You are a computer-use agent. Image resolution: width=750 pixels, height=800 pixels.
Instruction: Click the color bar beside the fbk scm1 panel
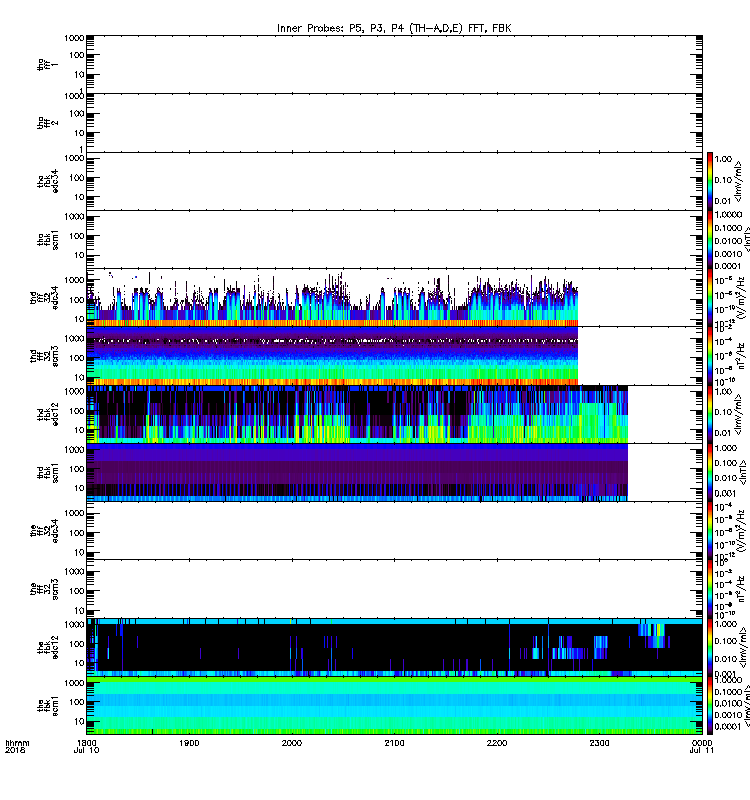pos(710,706)
